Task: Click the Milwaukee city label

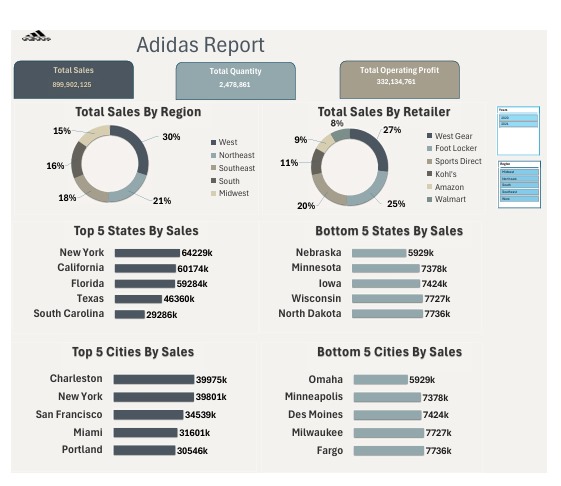Action: pyautogui.click(x=317, y=432)
